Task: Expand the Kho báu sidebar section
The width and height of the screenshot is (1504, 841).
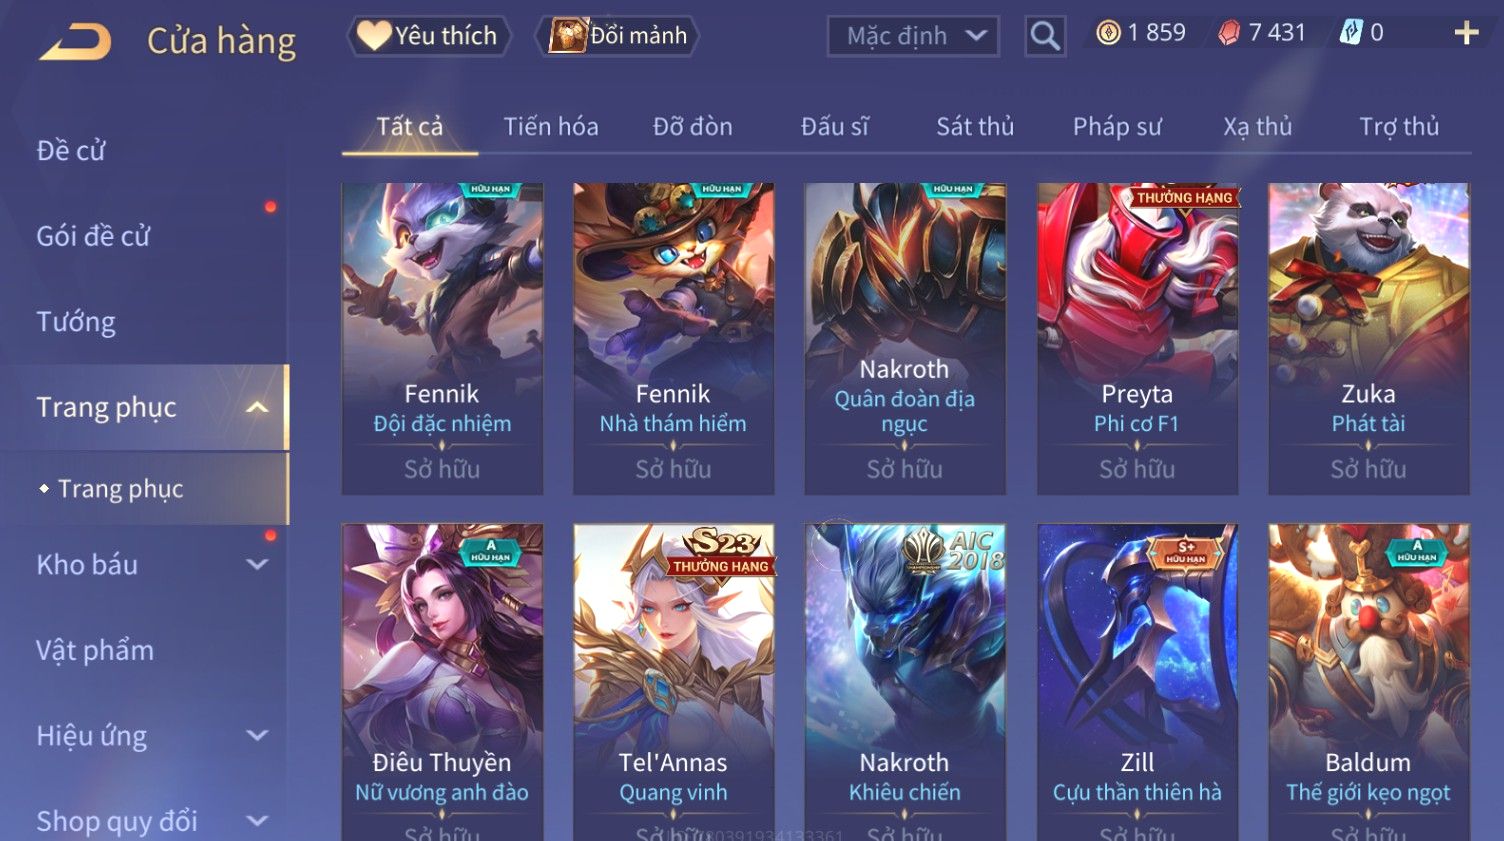Action: point(257,564)
